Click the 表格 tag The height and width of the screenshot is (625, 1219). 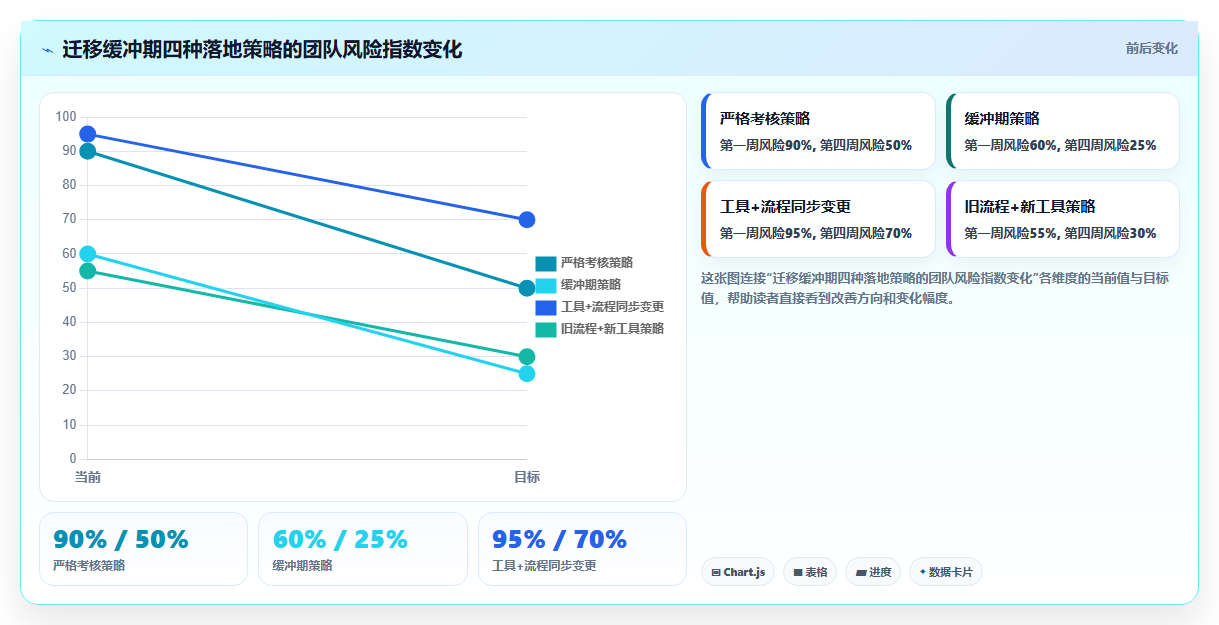click(x=810, y=572)
